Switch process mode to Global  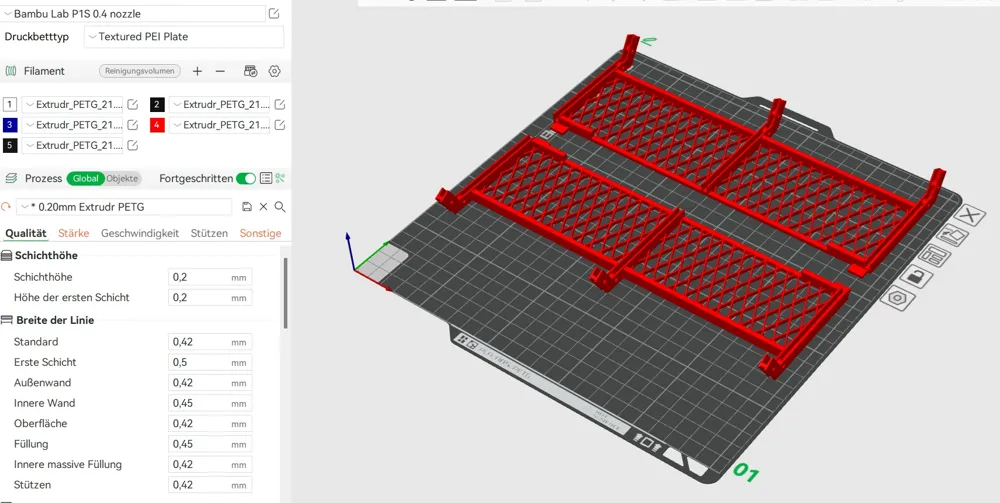point(85,179)
